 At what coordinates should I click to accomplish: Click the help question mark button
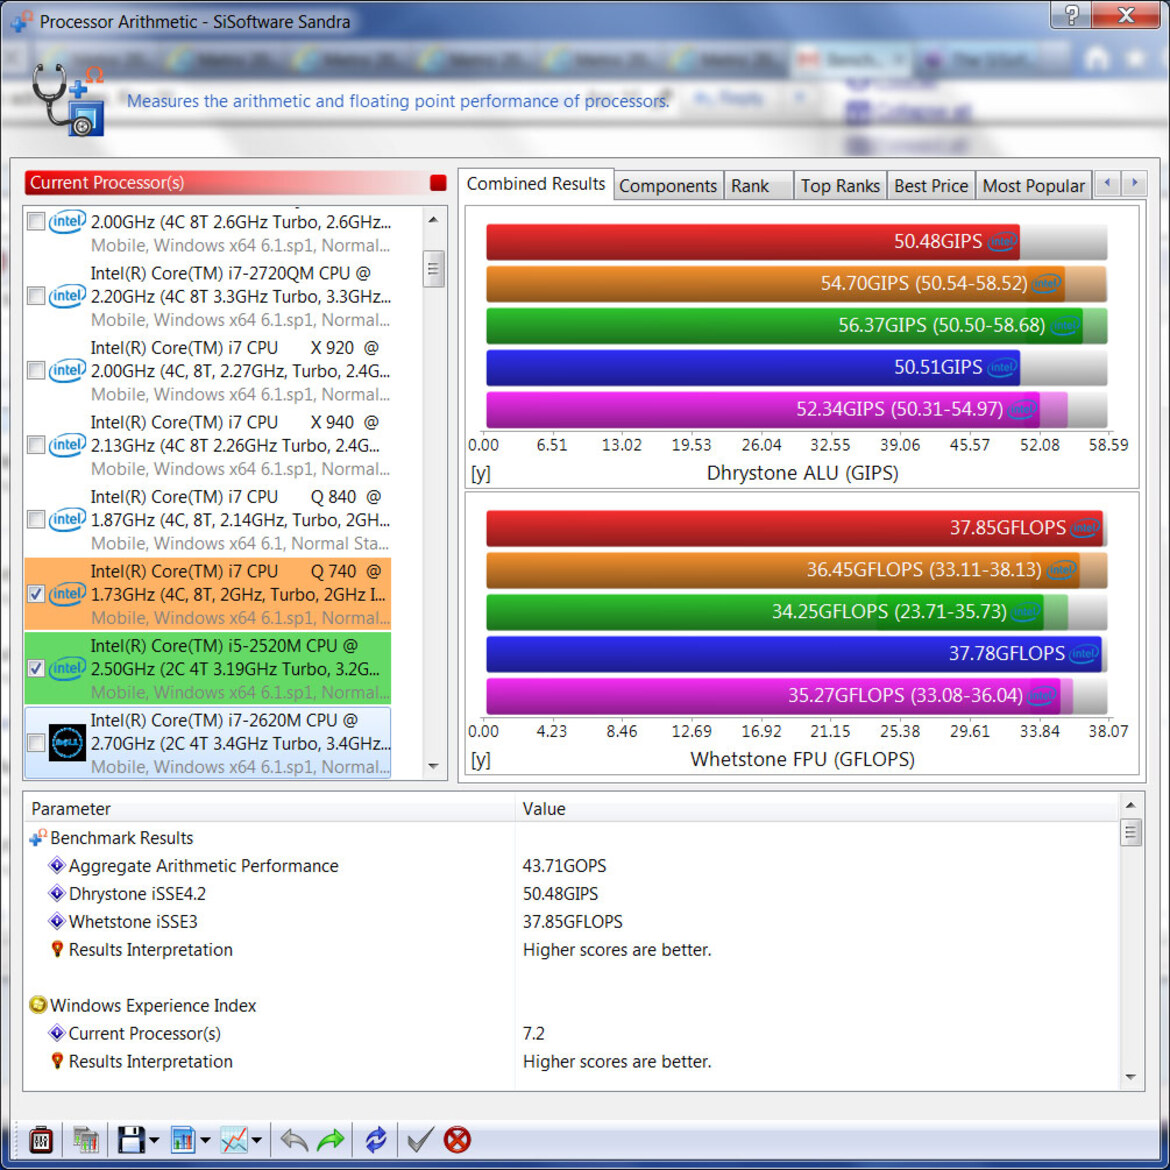(x=1071, y=15)
